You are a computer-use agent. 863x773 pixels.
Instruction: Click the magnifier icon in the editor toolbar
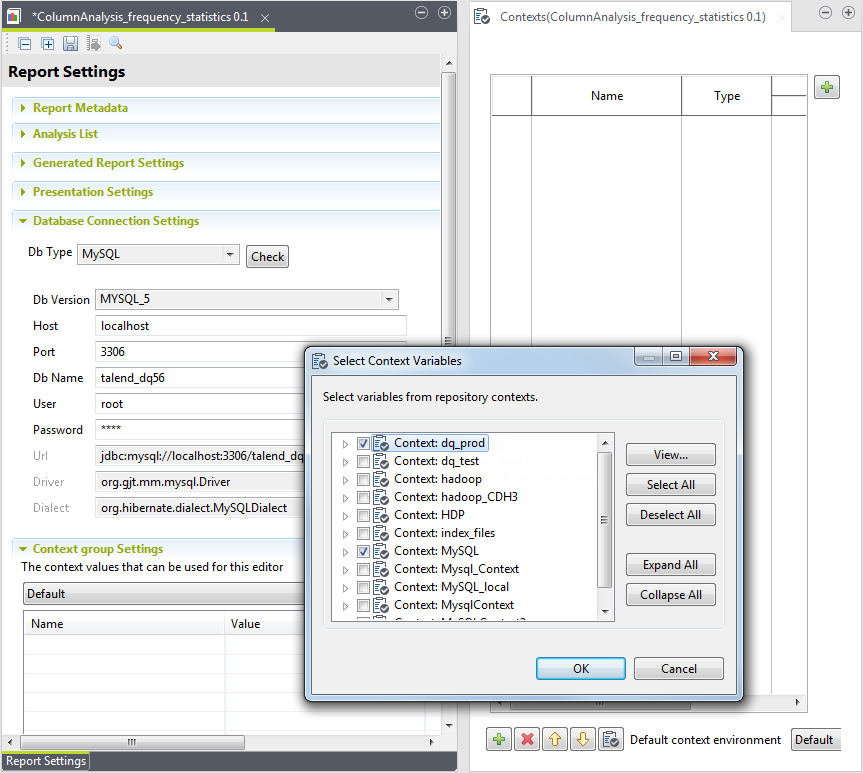115,44
